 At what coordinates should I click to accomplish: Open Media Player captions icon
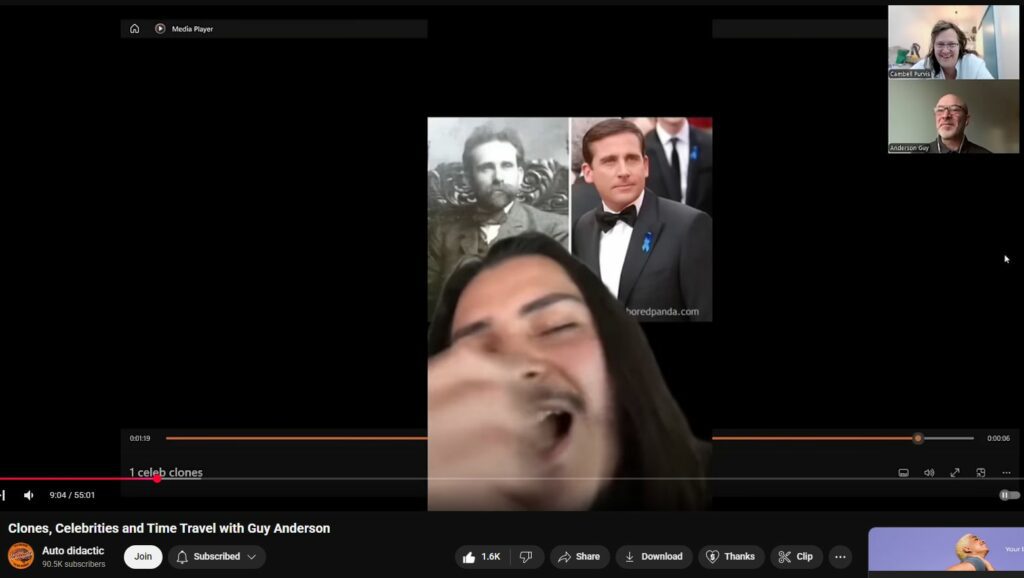903,472
